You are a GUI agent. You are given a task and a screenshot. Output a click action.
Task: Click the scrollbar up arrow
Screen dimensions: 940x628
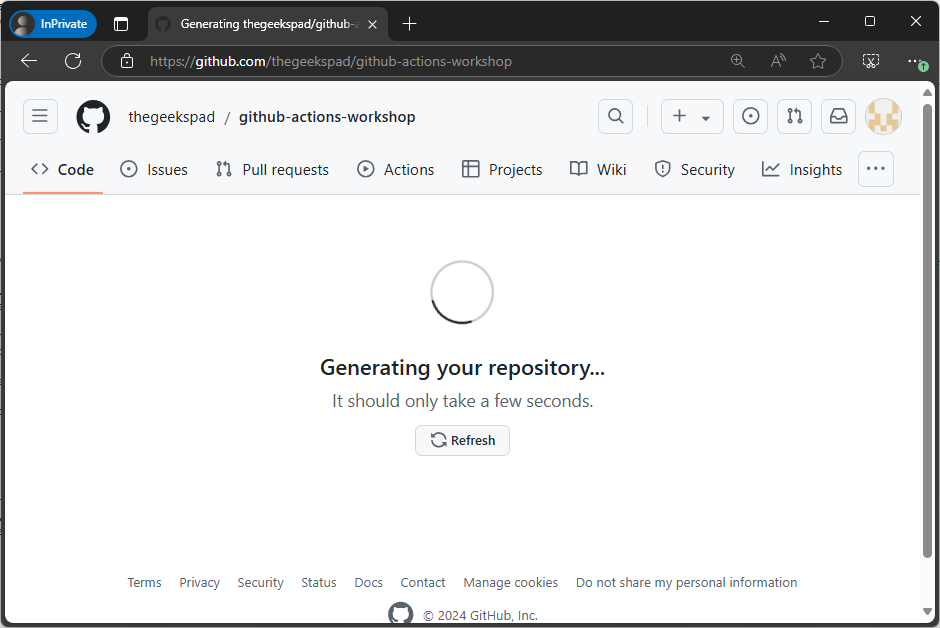point(927,92)
